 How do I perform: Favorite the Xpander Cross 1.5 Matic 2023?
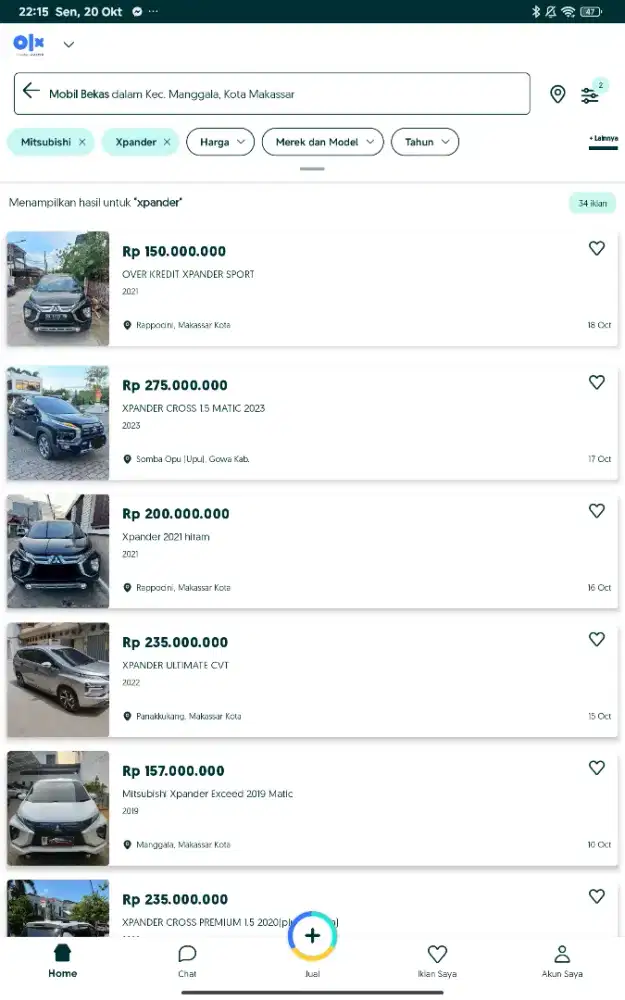597,382
